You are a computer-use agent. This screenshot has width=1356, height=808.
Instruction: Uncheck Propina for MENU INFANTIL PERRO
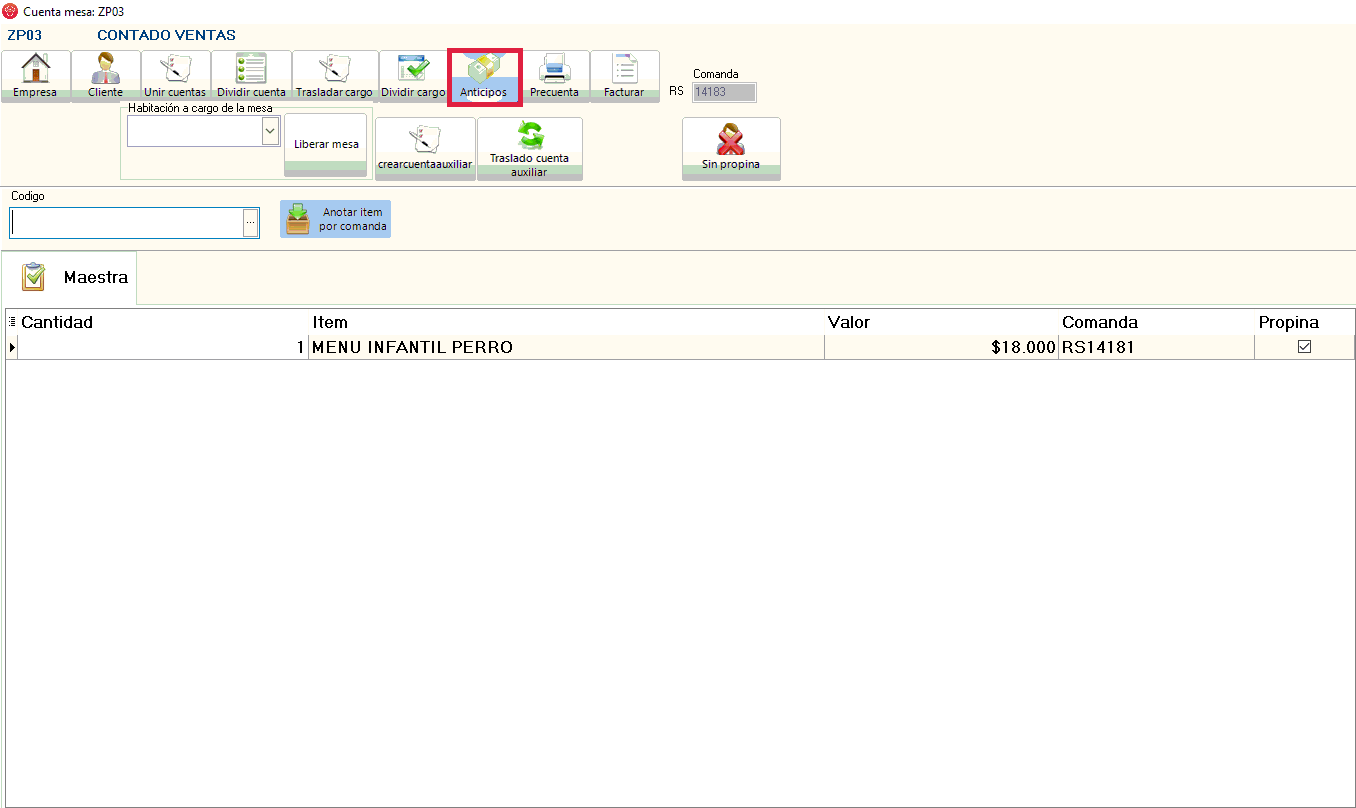tap(1304, 347)
